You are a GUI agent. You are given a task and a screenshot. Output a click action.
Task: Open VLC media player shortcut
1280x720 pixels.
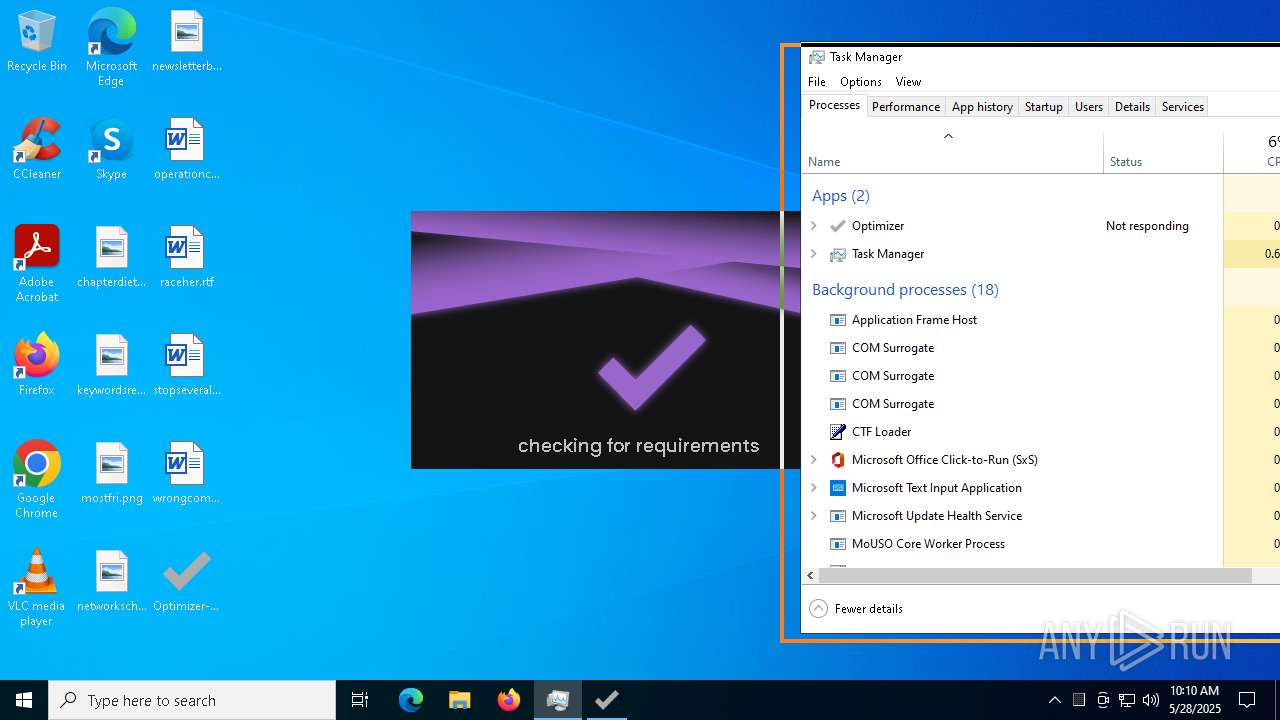[x=37, y=588]
